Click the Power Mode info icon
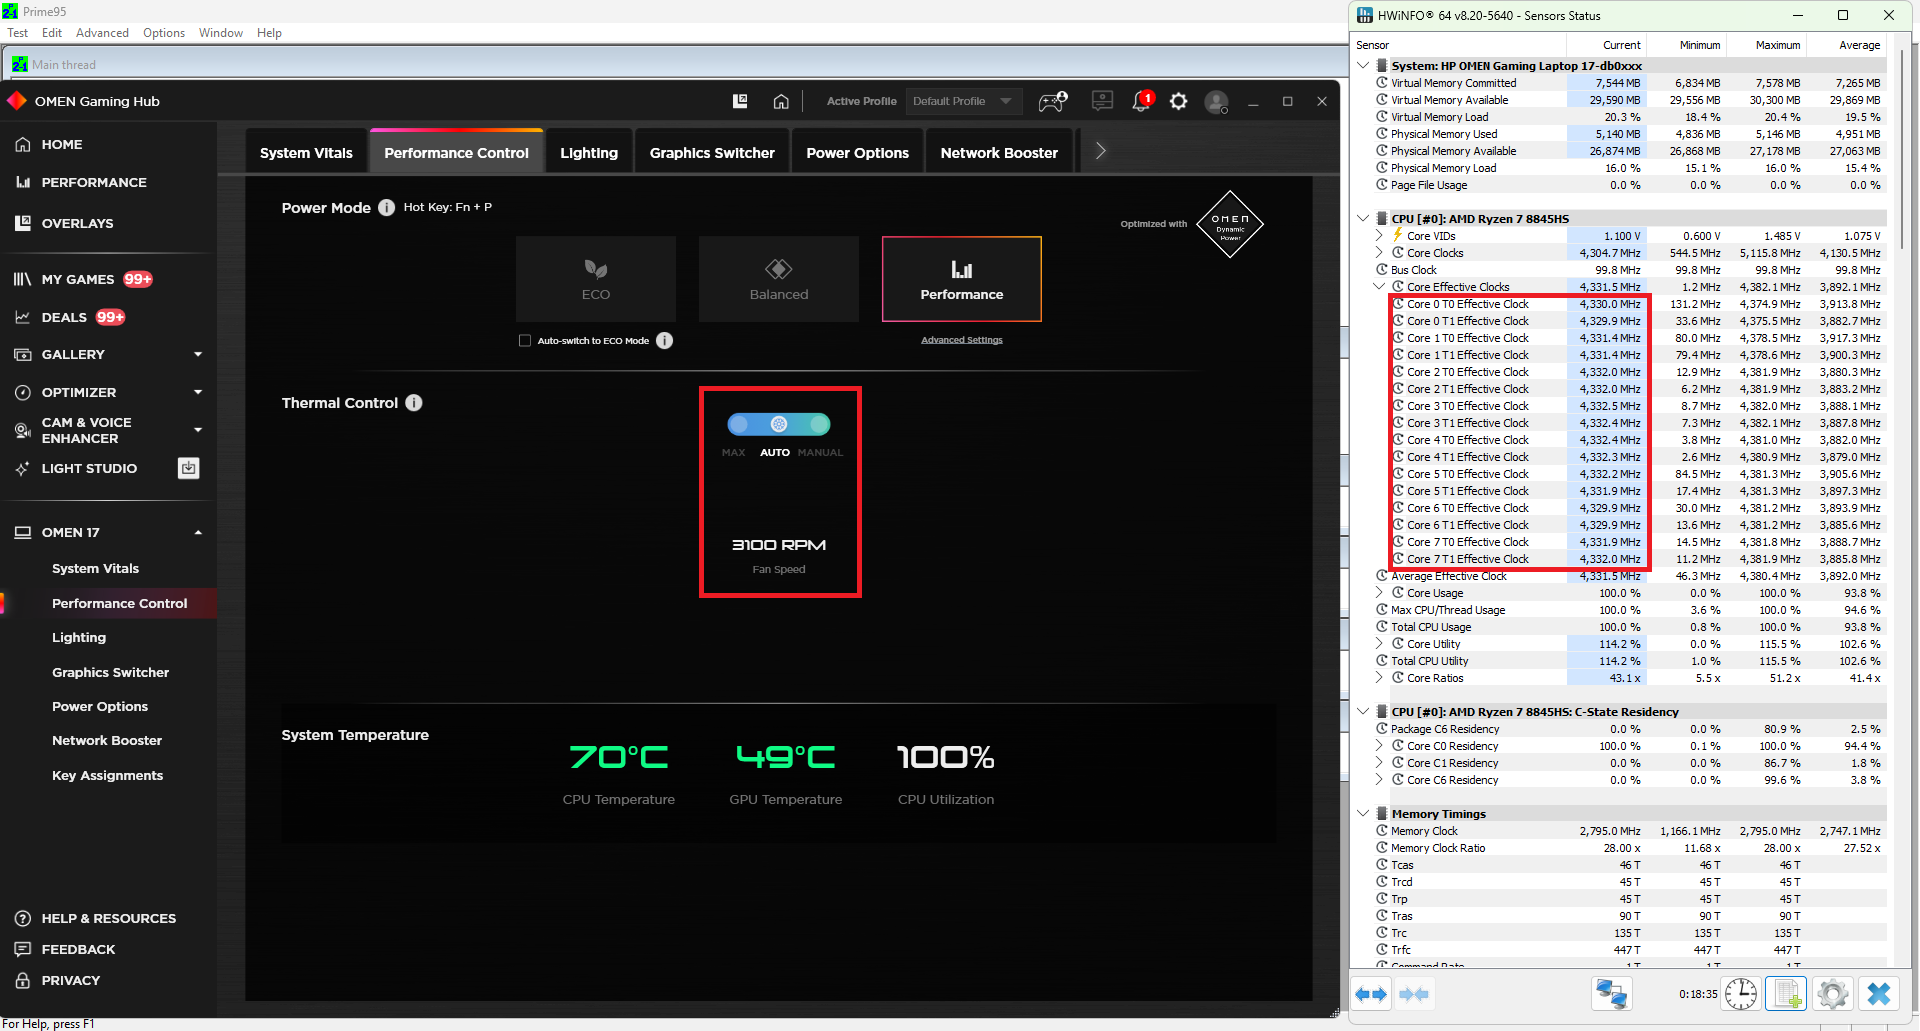This screenshot has height=1031, width=1920. point(386,208)
